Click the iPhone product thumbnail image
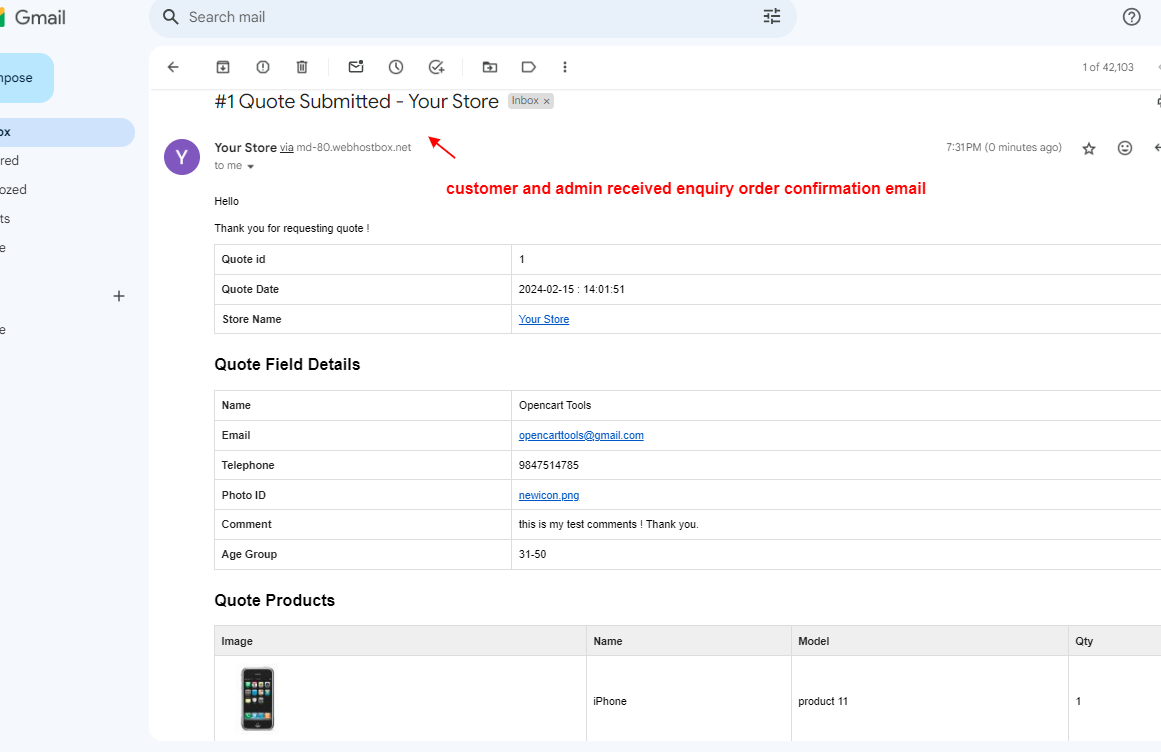 [257, 698]
